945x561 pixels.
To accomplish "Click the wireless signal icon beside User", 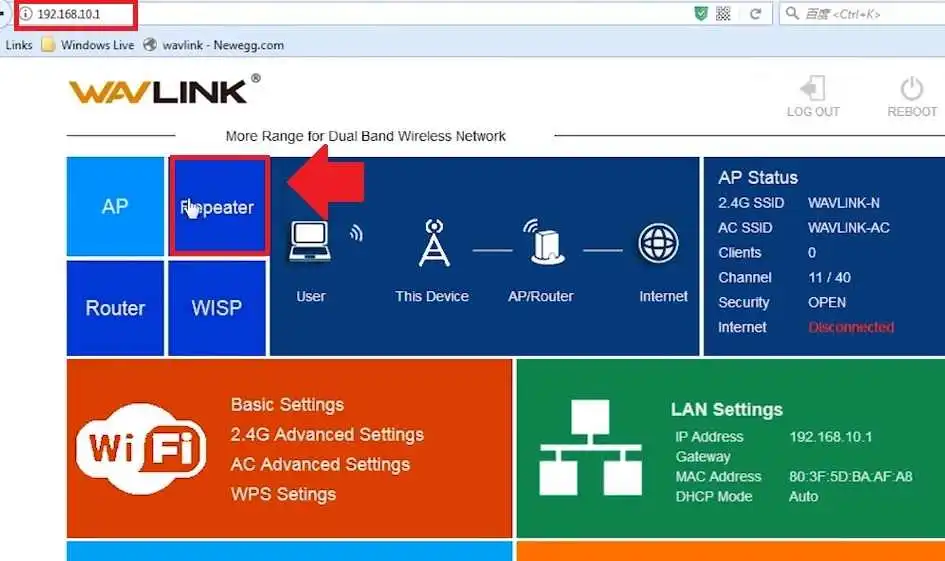I will pyautogui.click(x=356, y=233).
